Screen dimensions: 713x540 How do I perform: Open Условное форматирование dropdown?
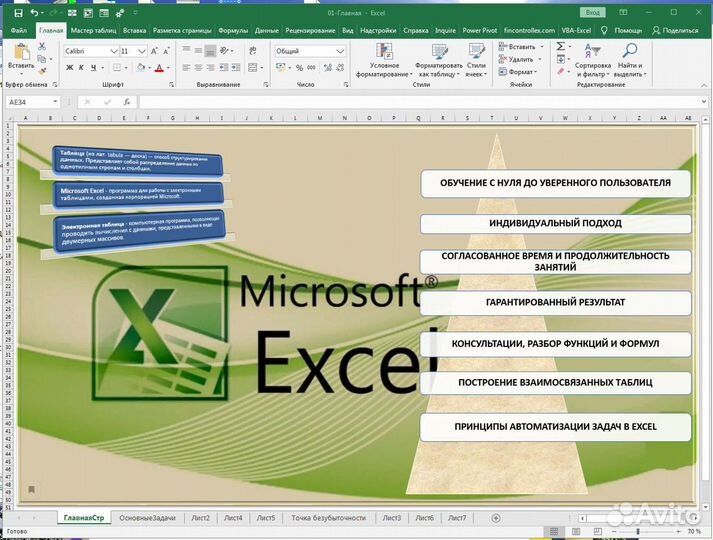click(x=384, y=61)
